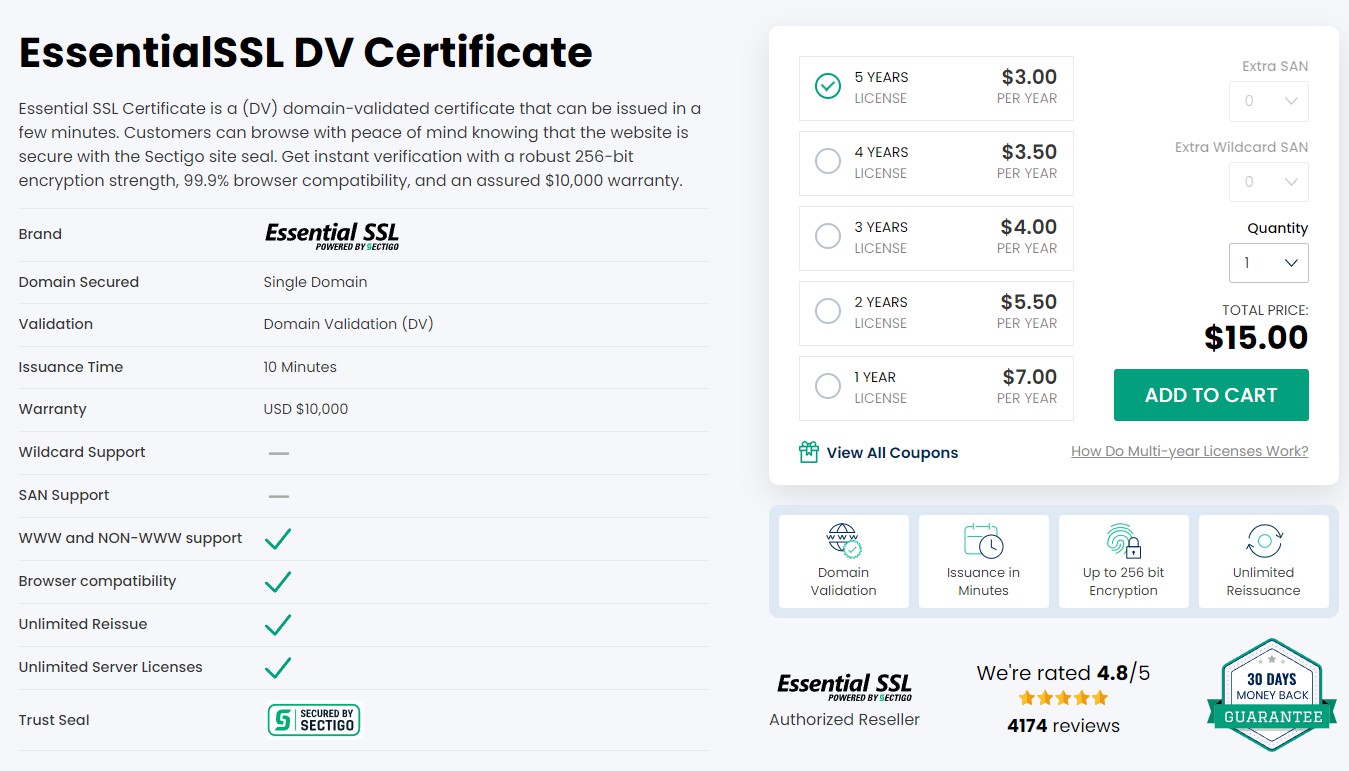Choose the 1 Year license option
The image size is (1349, 771).
pyautogui.click(x=936, y=388)
